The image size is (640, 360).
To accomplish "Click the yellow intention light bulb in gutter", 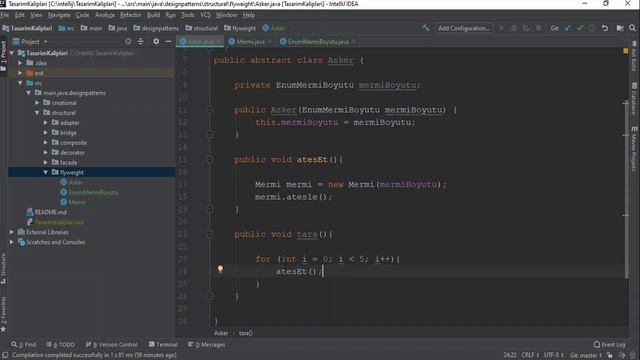I will pyautogui.click(x=220, y=269).
